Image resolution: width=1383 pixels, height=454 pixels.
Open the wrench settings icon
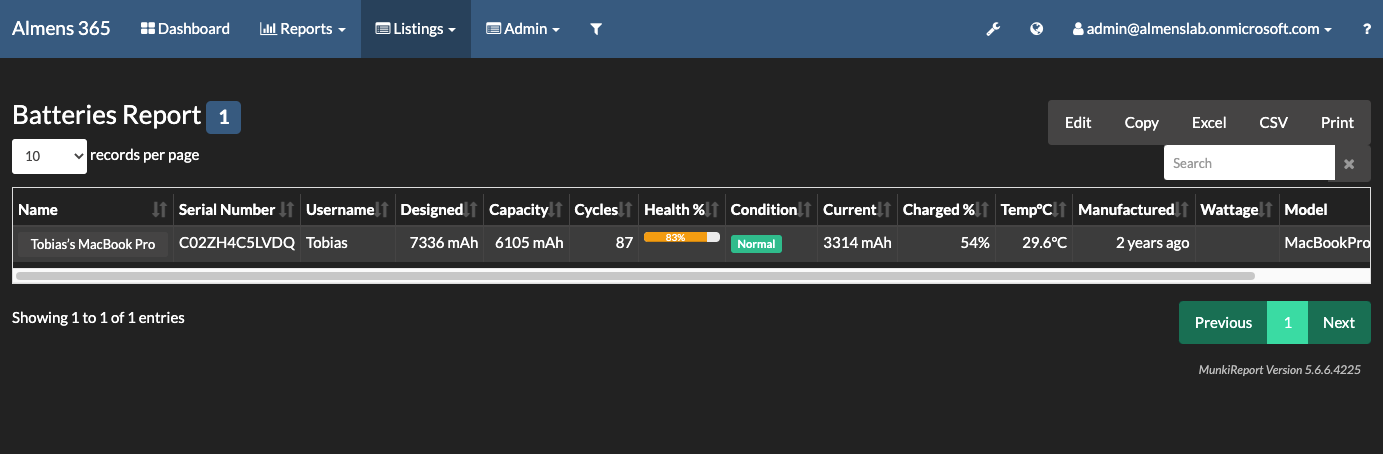tap(993, 29)
